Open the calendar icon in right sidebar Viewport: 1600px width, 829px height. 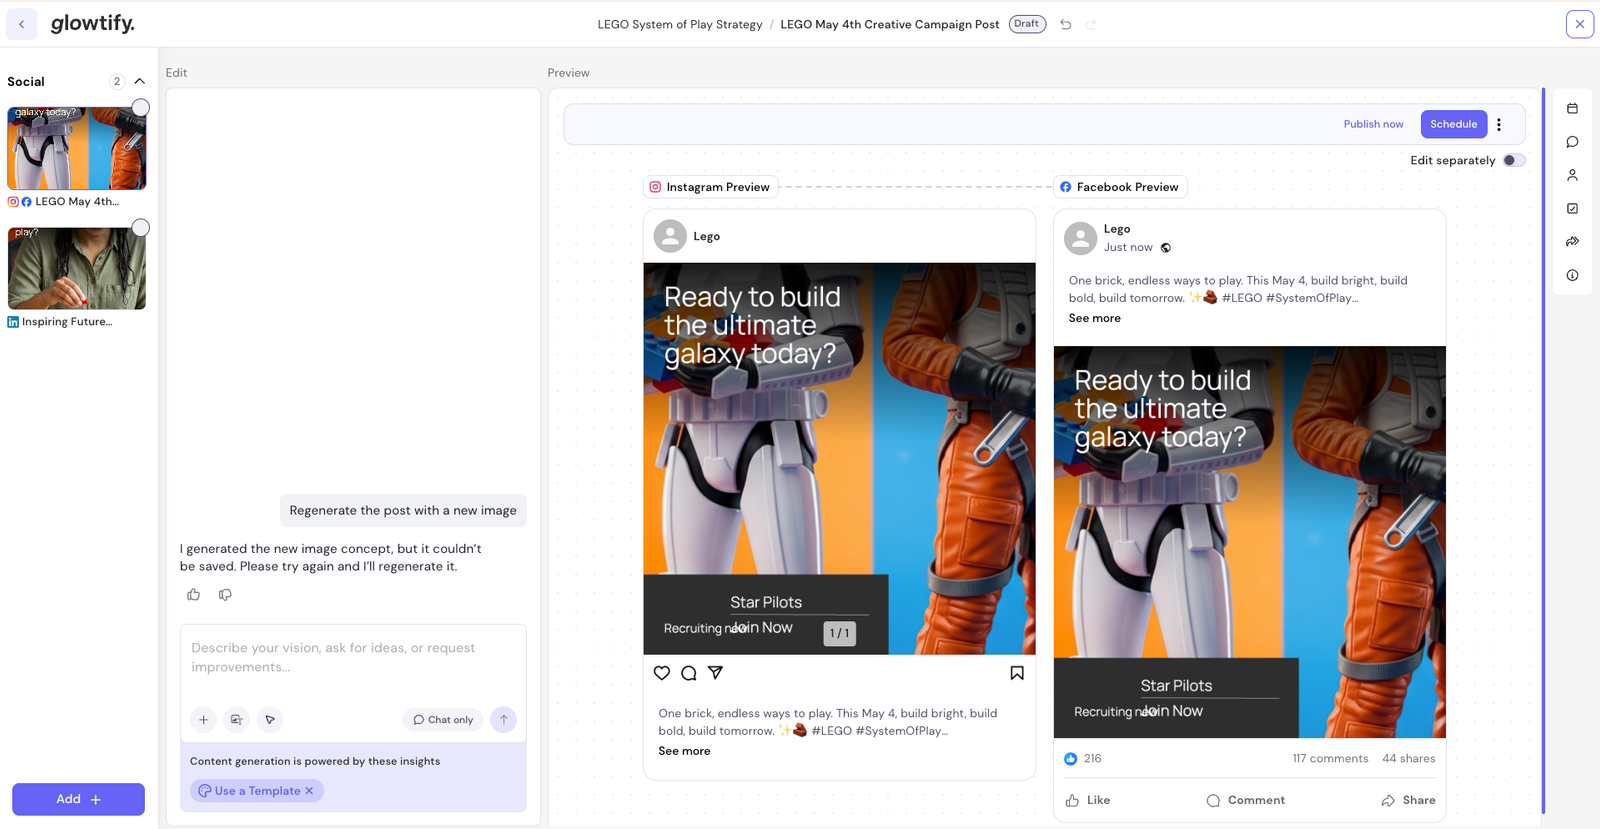pos(1572,108)
